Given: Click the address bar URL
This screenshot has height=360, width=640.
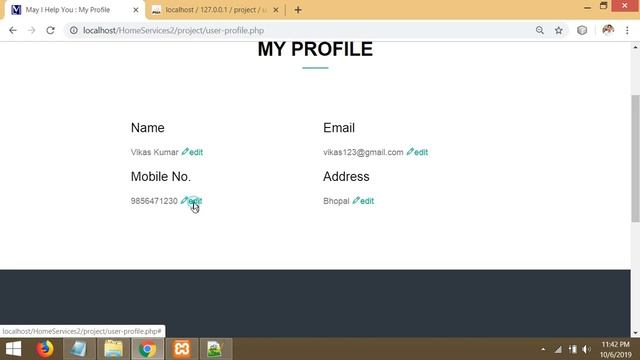Looking at the screenshot, I should (x=173, y=31).
